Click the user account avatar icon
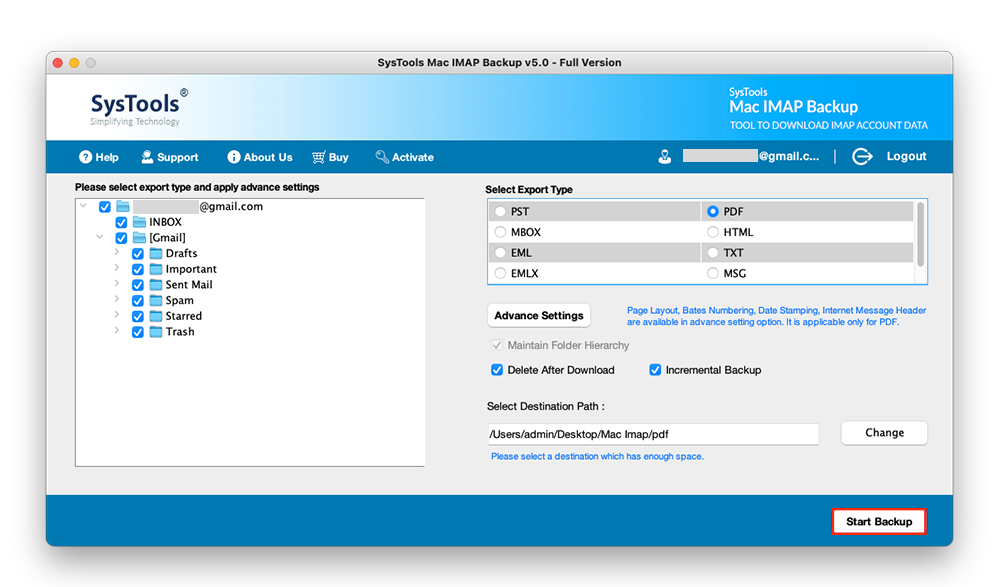Viewport: 999px width, 587px height. tap(665, 157)
